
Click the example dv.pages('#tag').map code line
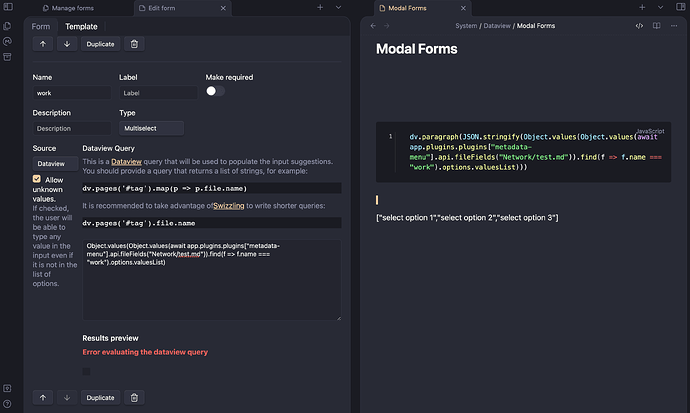212,188
